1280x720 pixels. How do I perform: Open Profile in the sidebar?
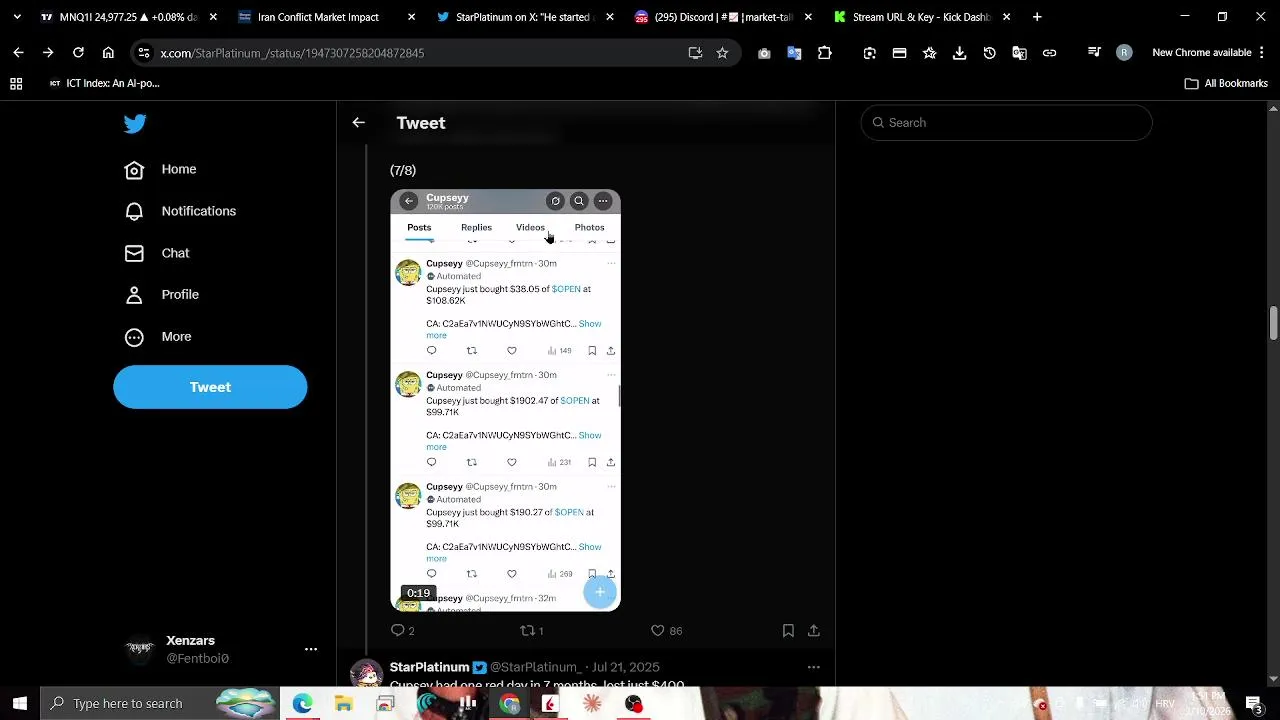(162, 295)
